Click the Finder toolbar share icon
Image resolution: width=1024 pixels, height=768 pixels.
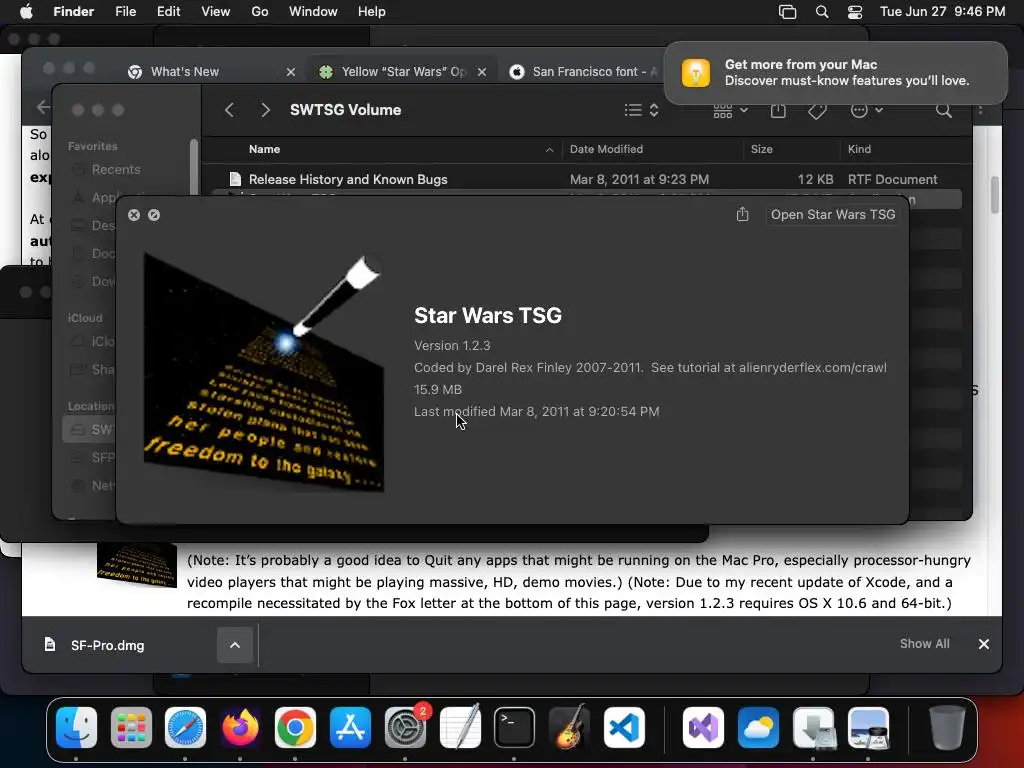(x=778, y=110)
